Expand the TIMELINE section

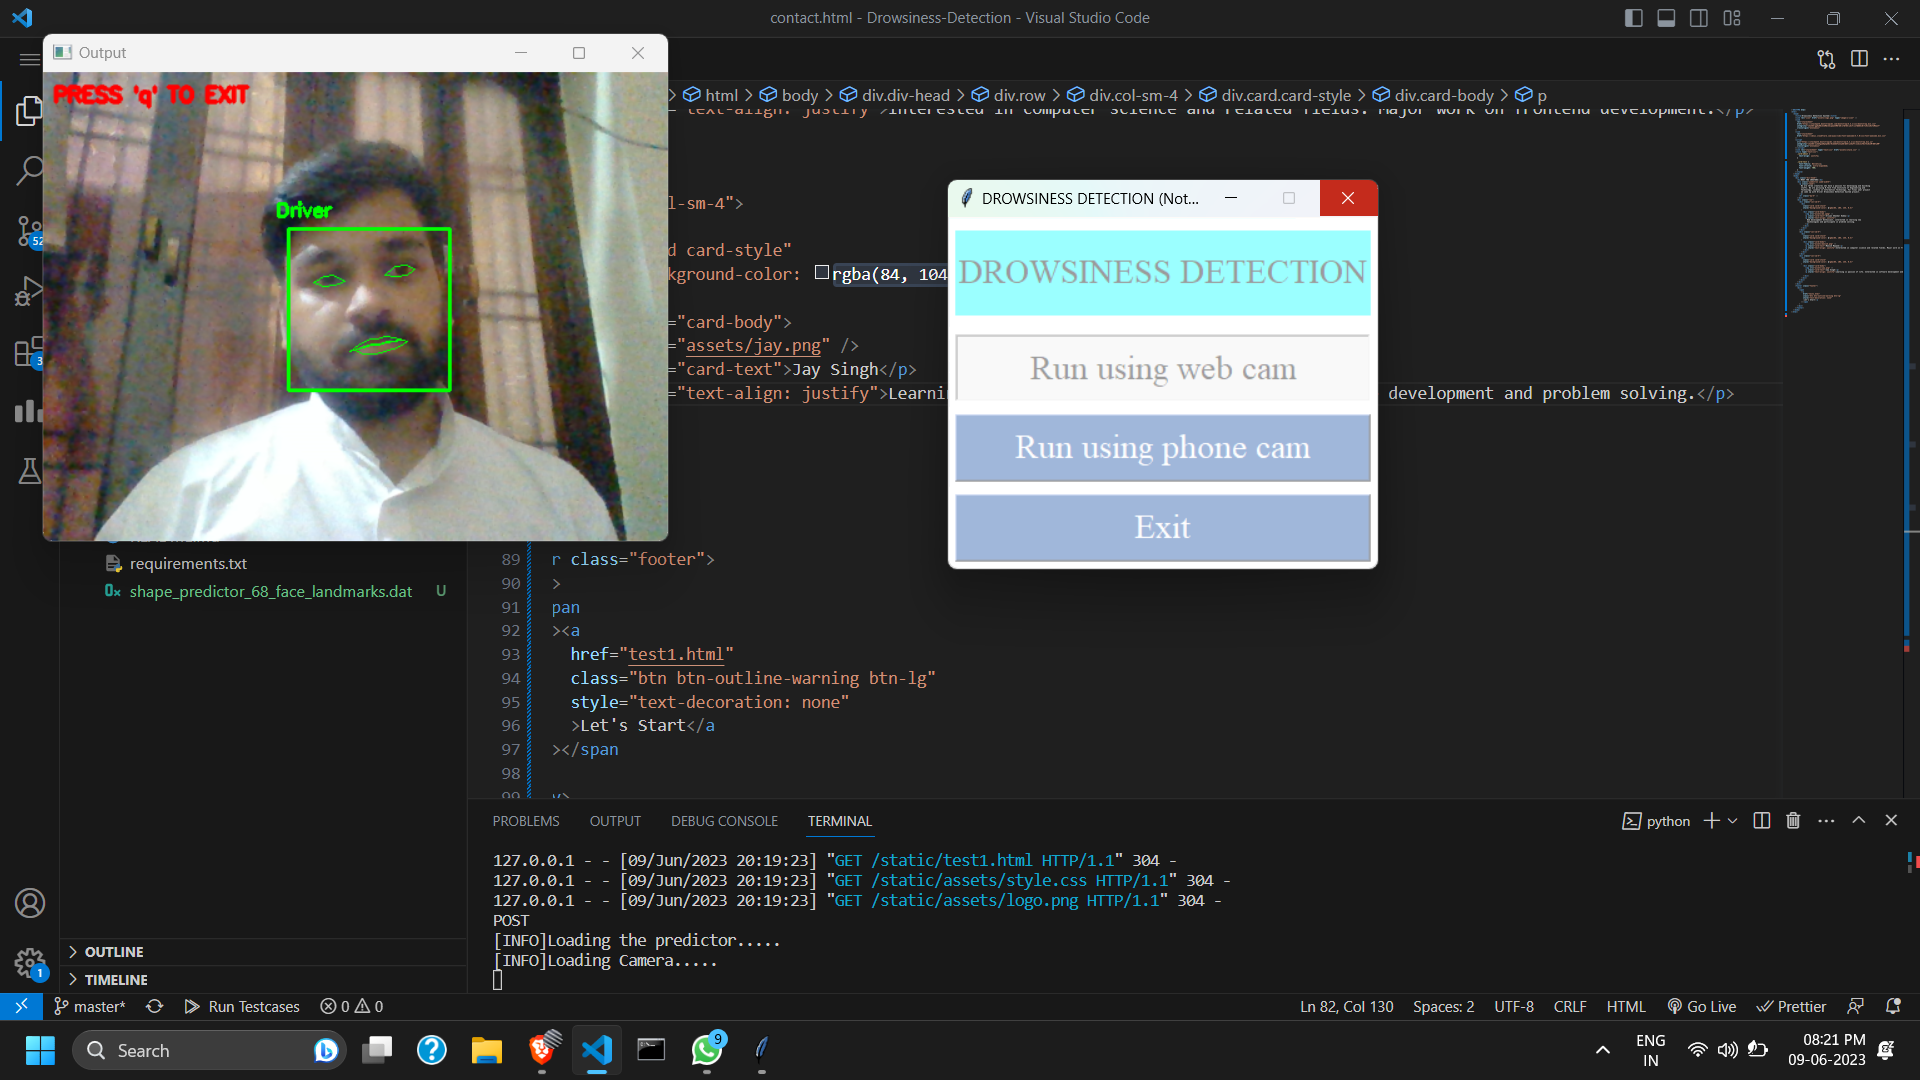tap(115, 980)
